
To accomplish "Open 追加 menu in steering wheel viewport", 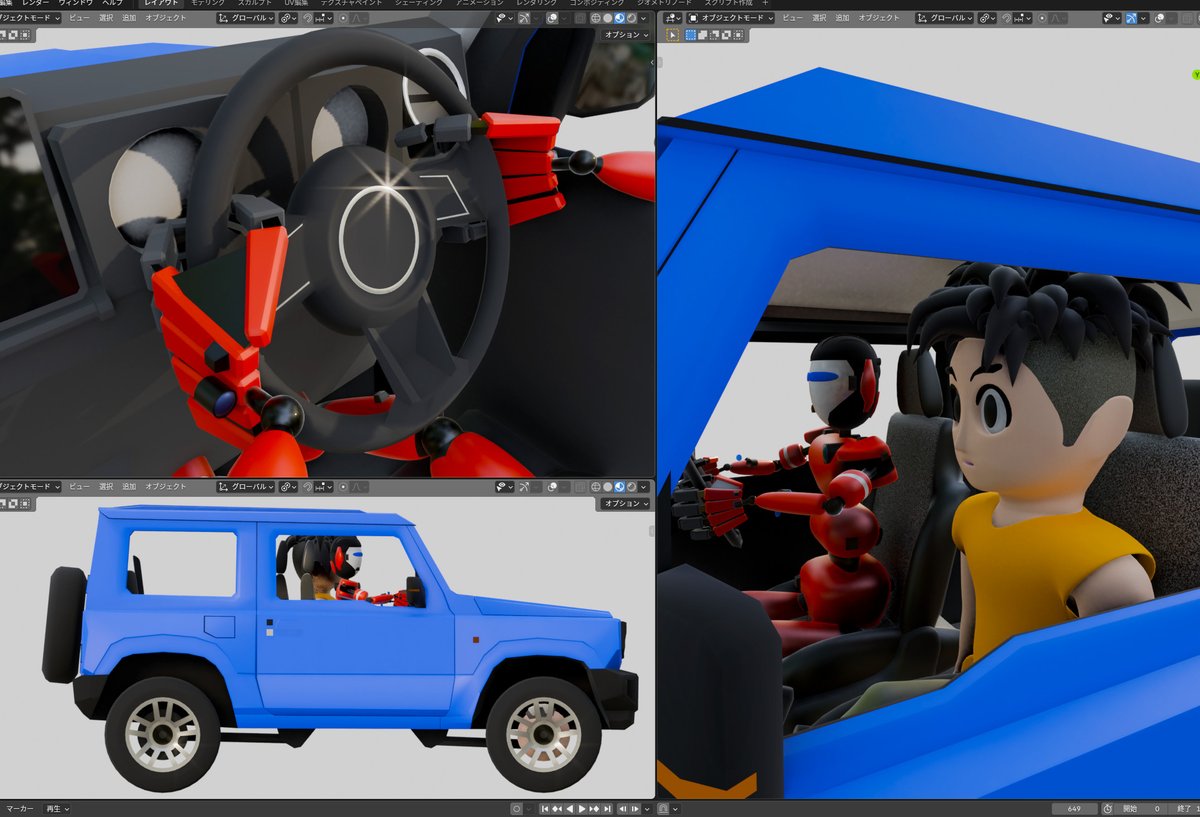I will [129, 18].
